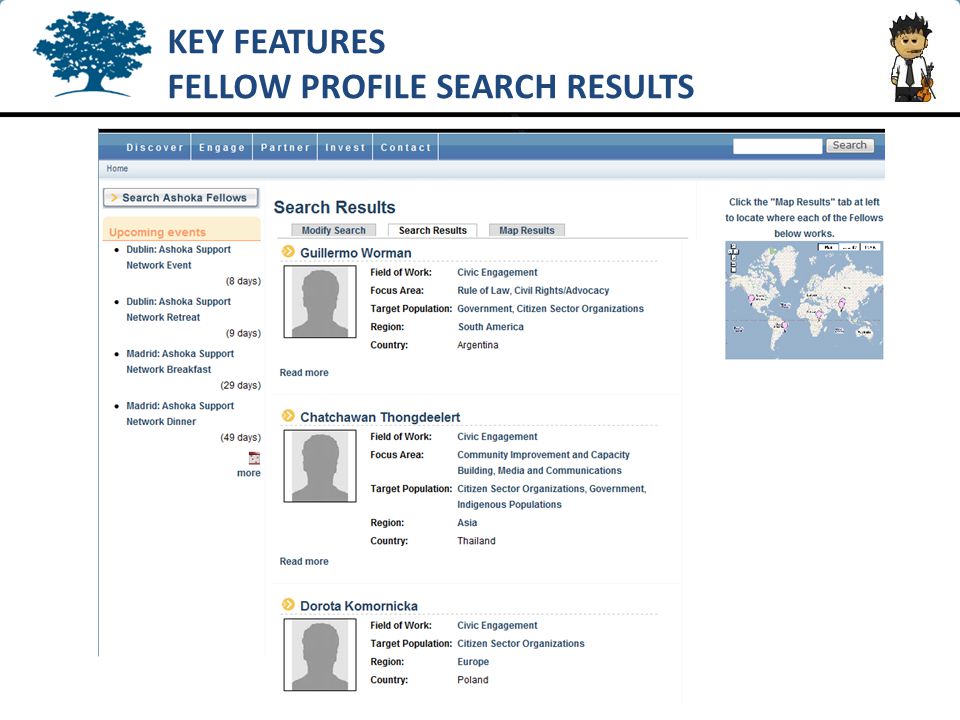This screenshot has width=960, height=720.
Task: Click Dorota Komornicka's Civic Engagement field value
Action: click(x=497, y=625)
